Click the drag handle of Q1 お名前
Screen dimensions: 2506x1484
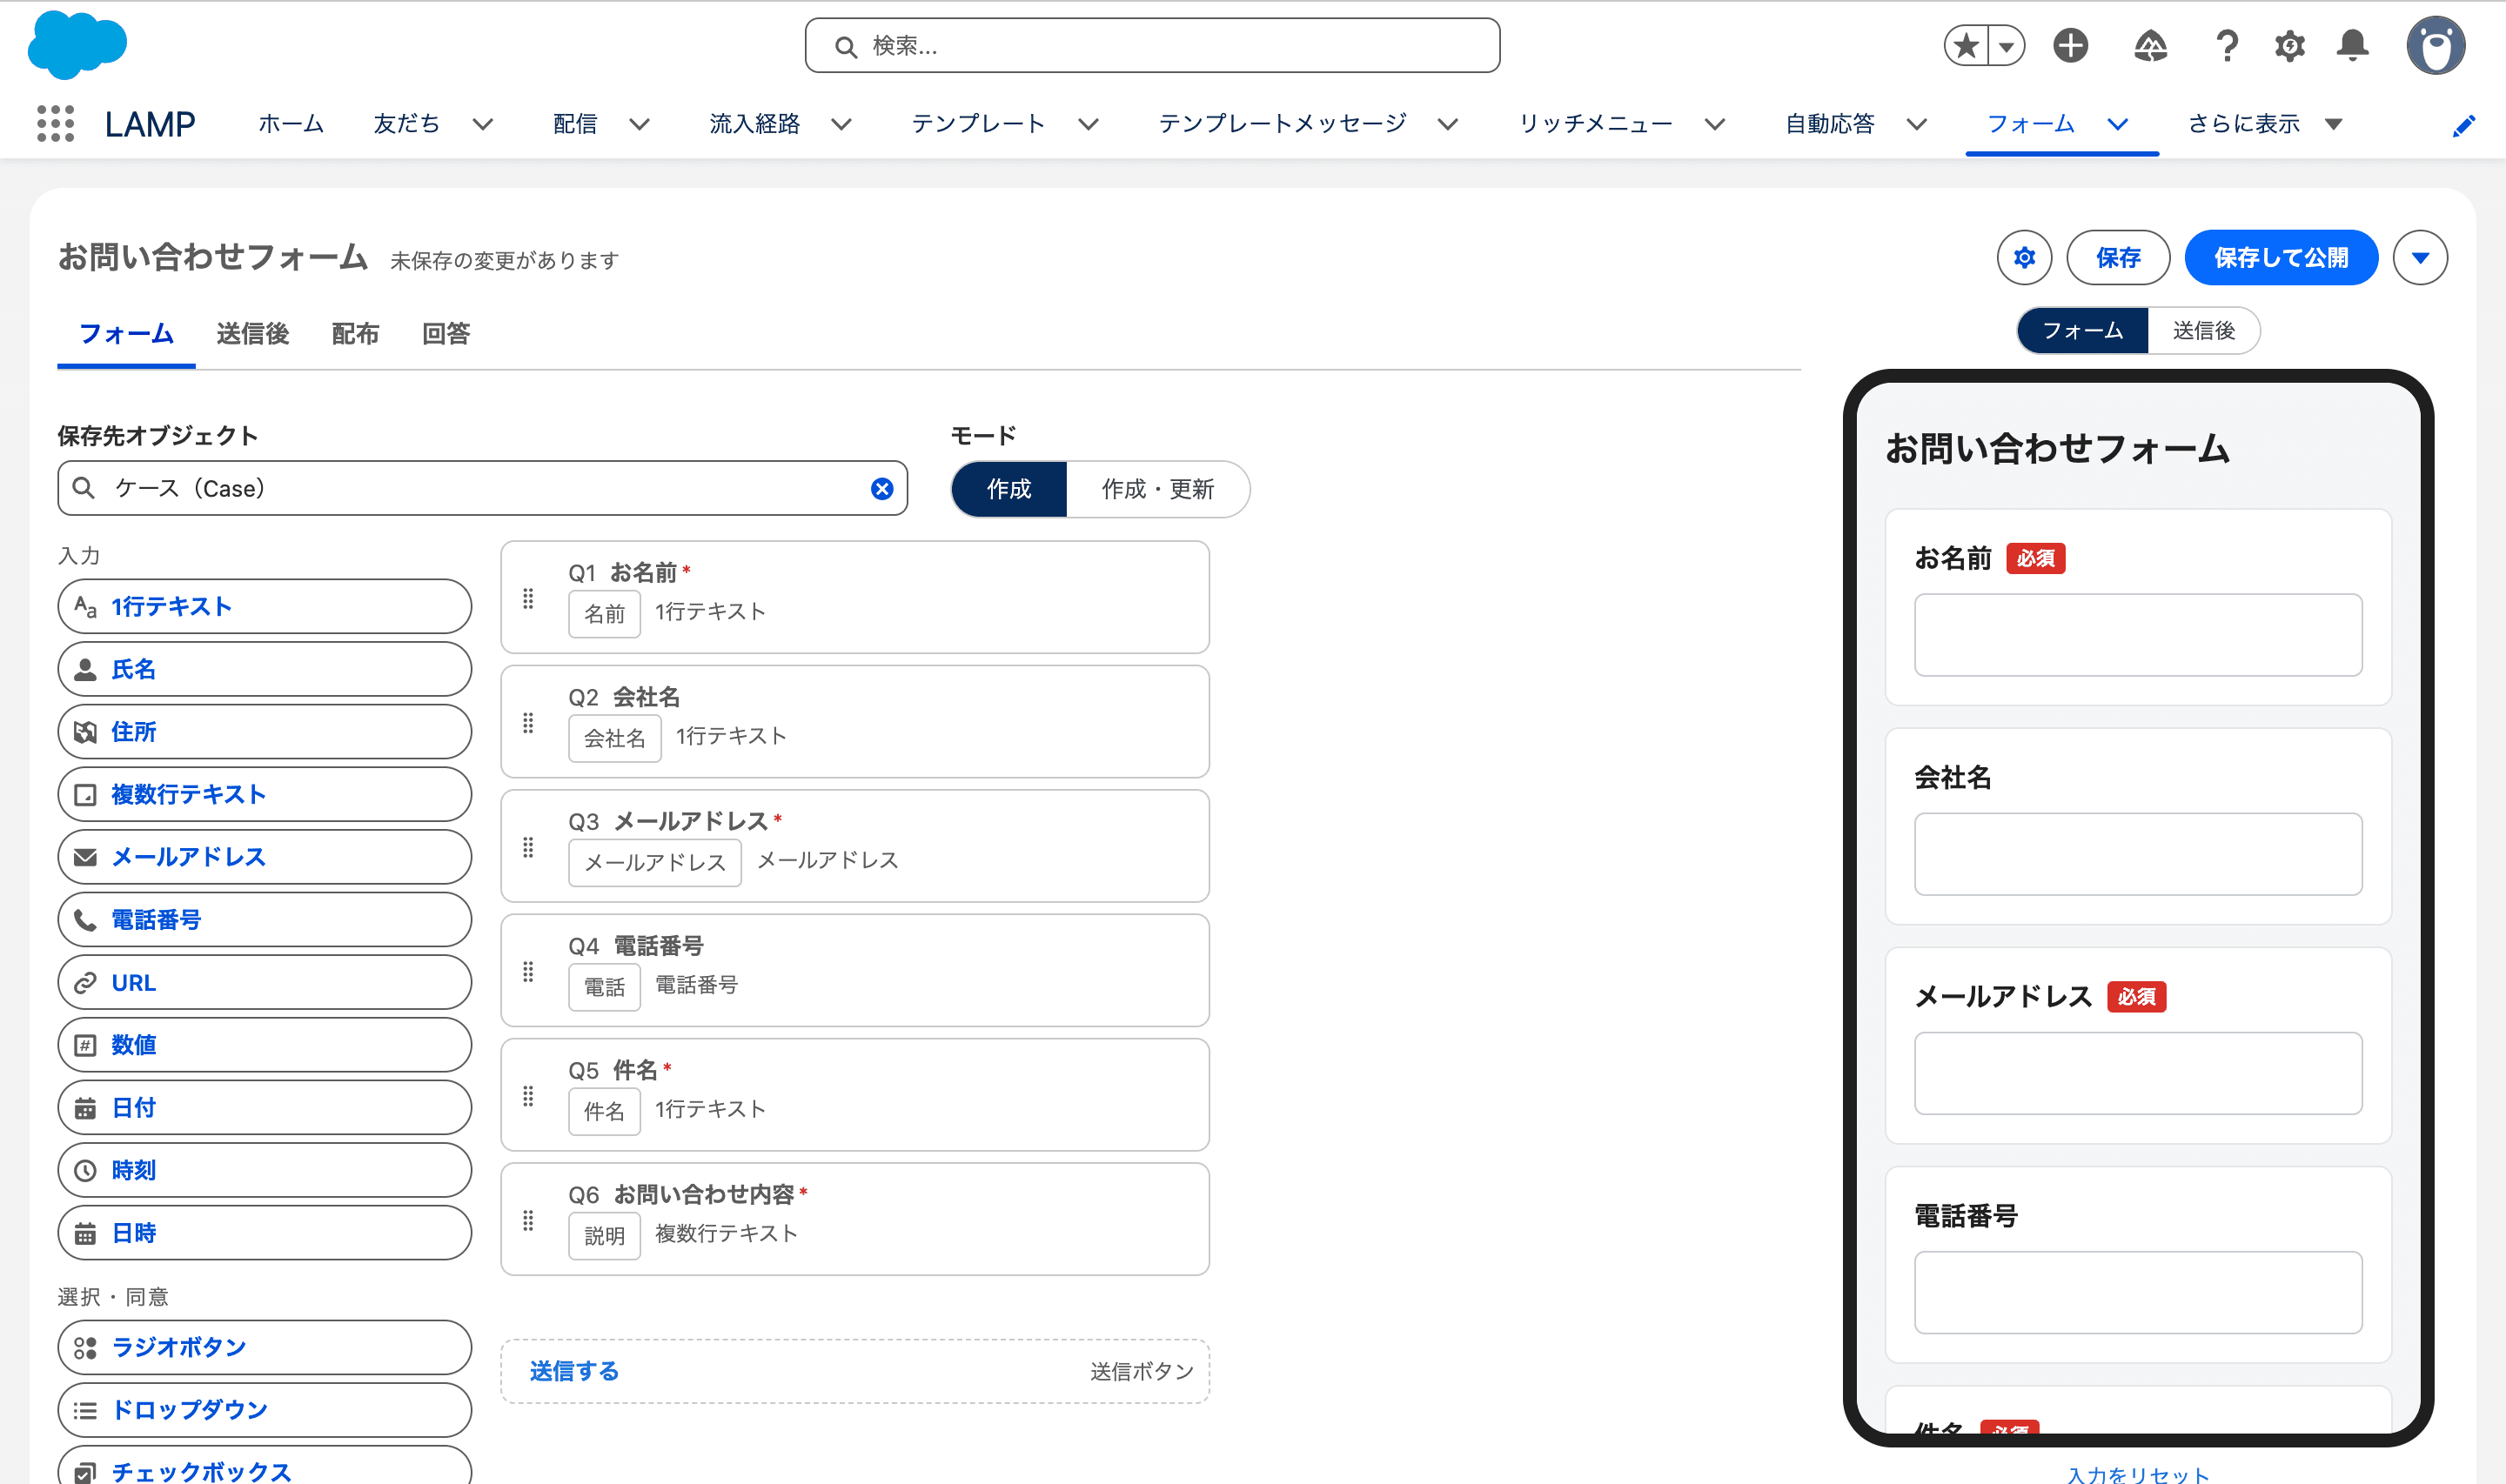point(528,599)
